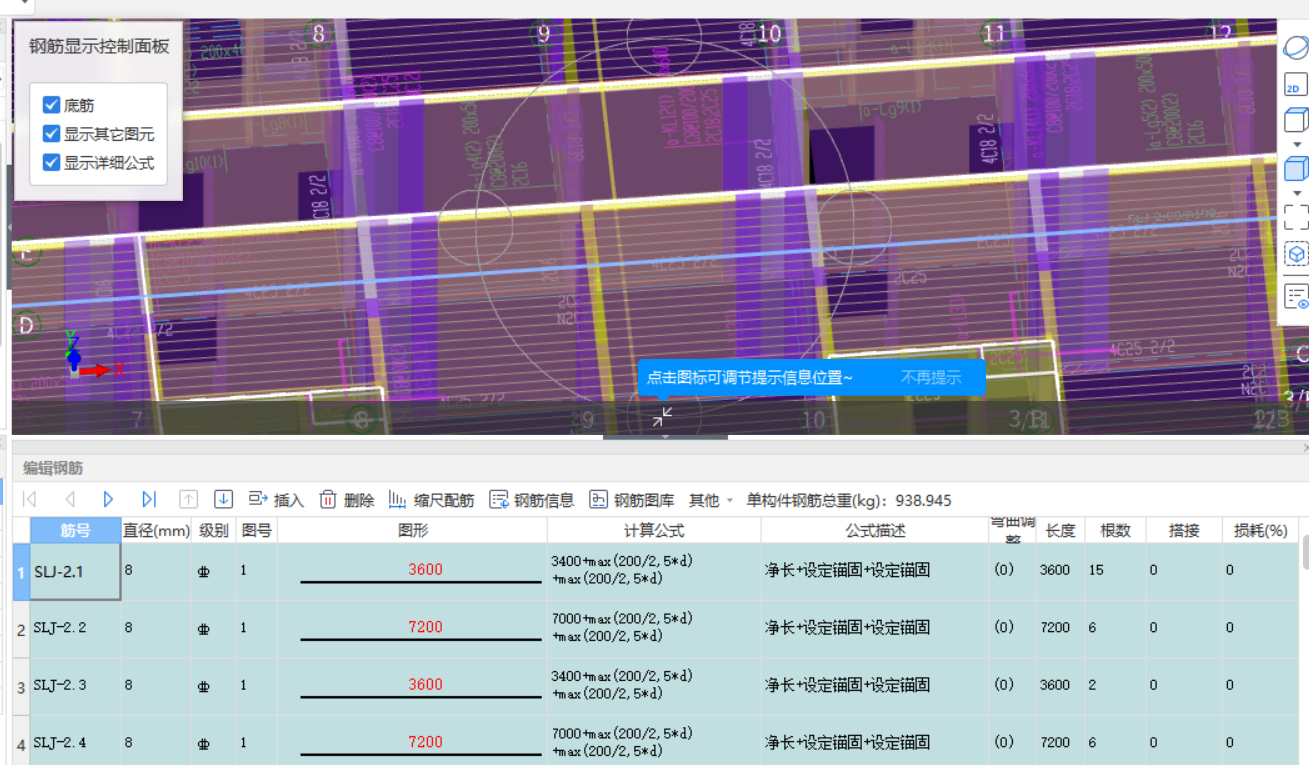Expand the wireframe cube view dropdown arrow
The height and width of the screenshot is (765, 1309).
coord(1297,145)
